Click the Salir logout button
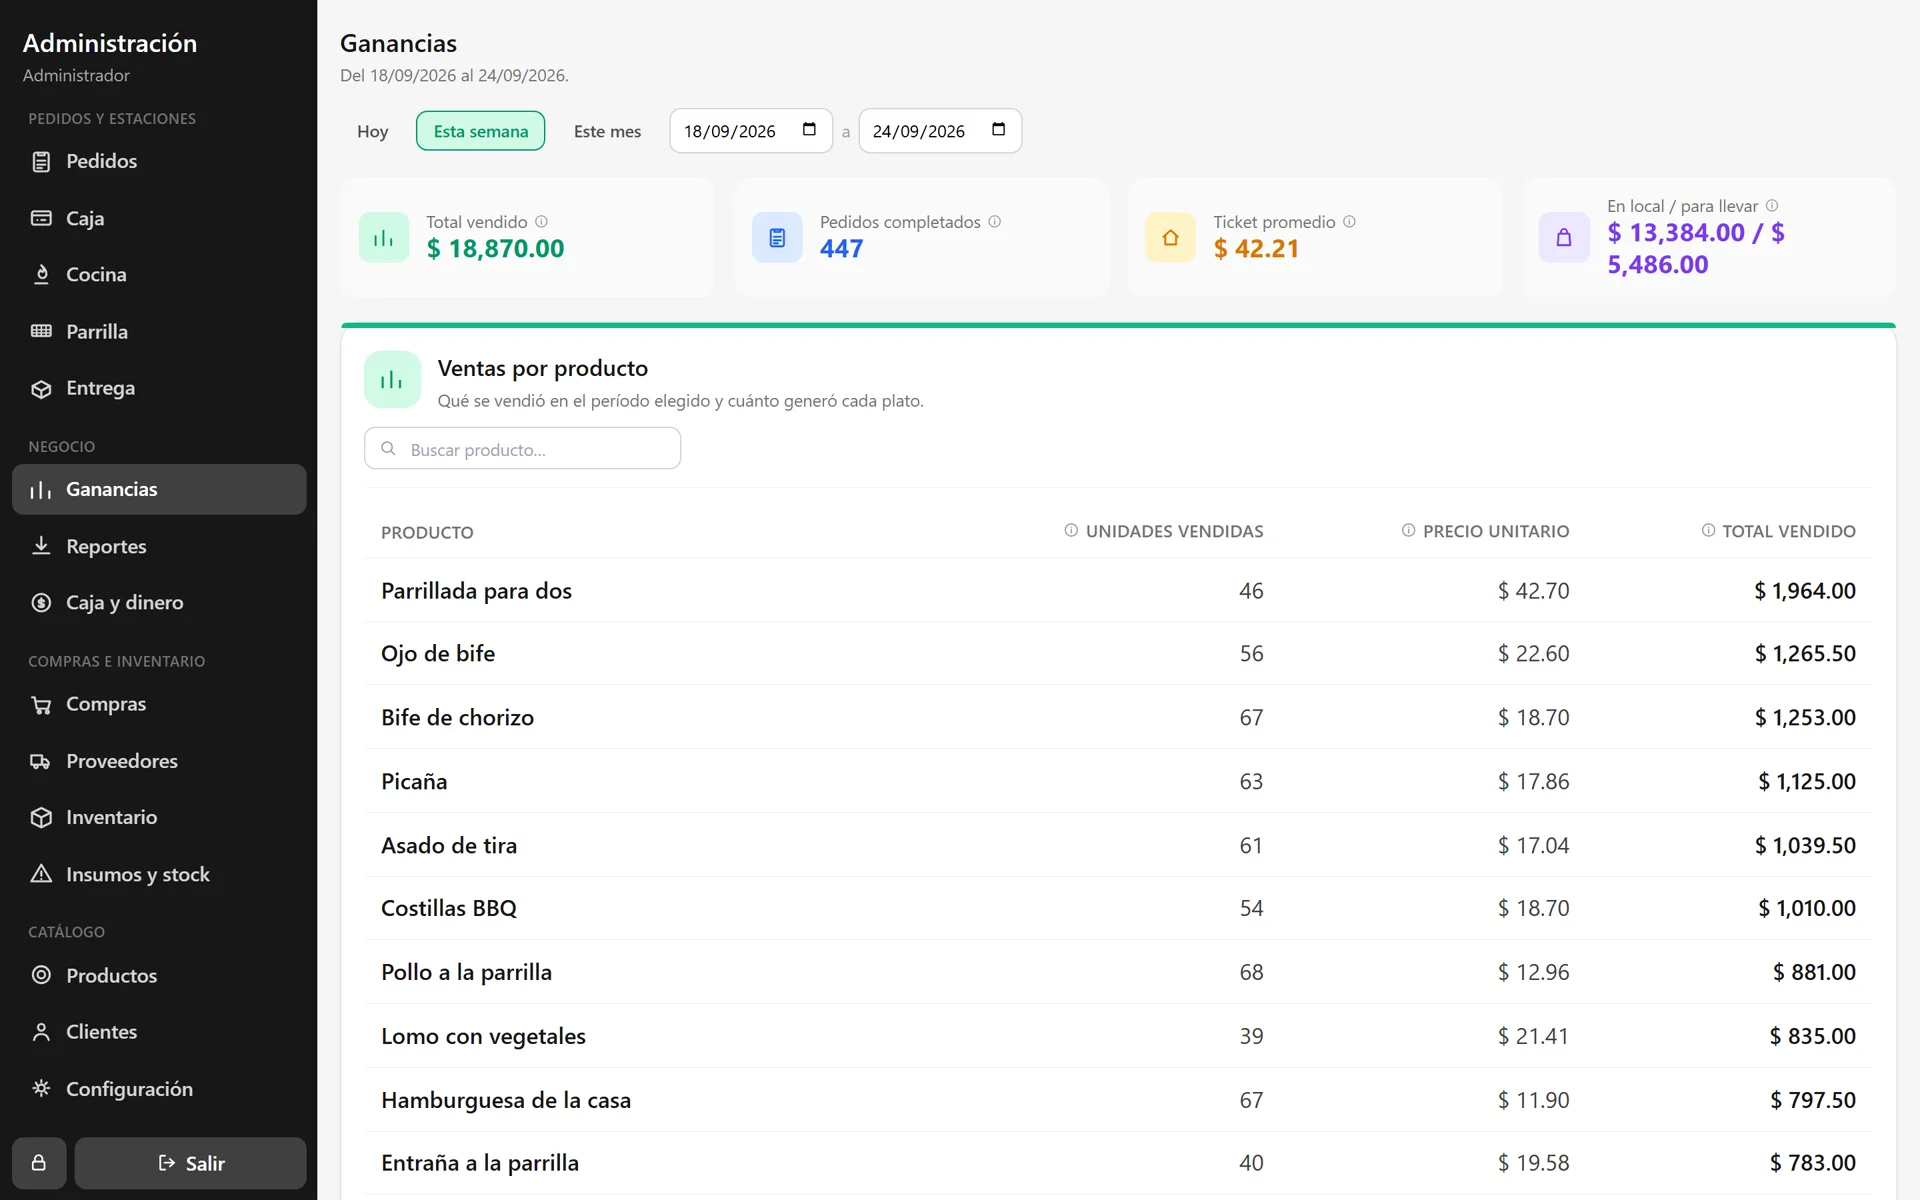 [x=190, y=1163]
